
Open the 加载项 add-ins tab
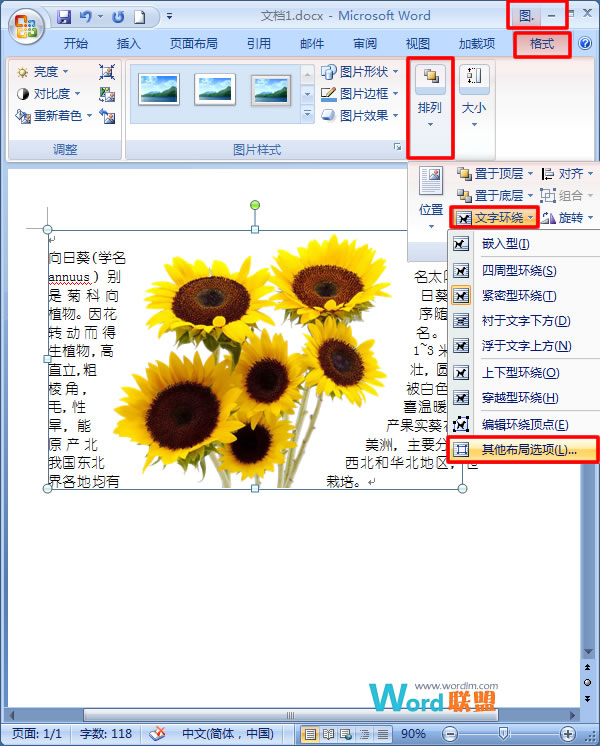[477, 44]
